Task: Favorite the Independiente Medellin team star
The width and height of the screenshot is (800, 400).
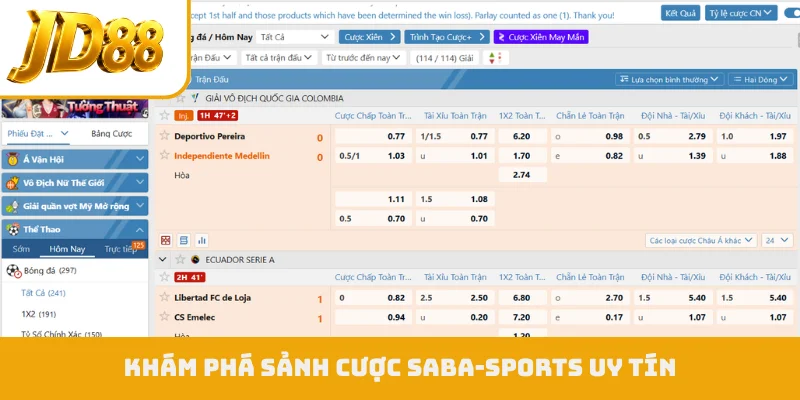Action: tap(164, 155)
